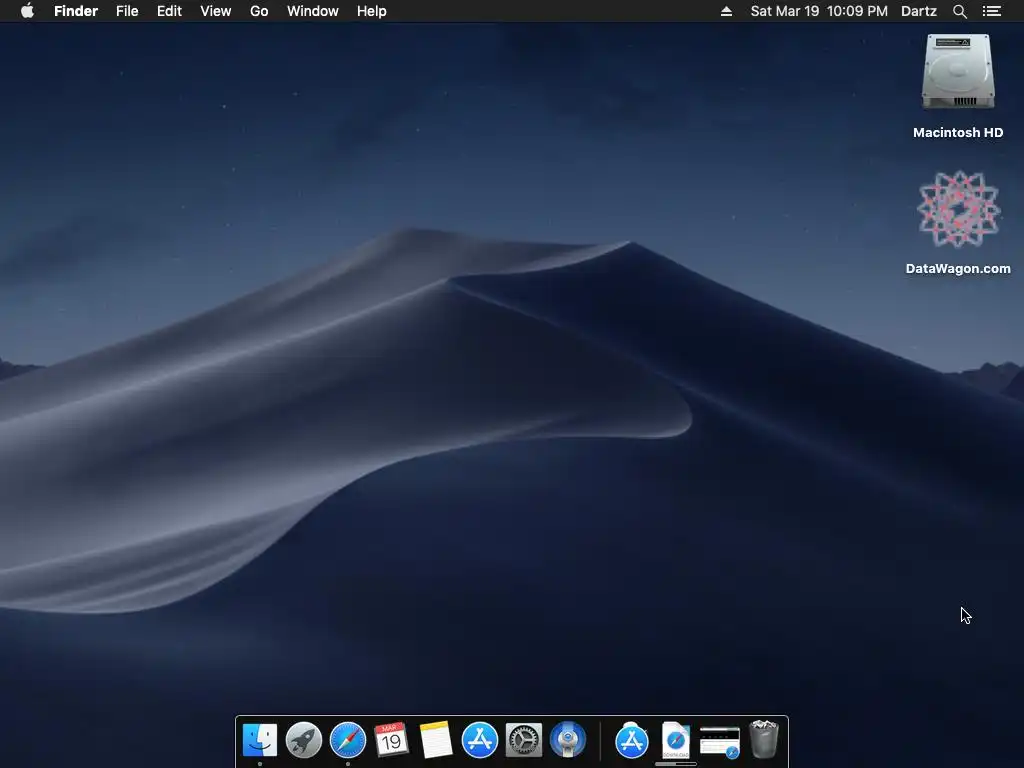Open the Edit menu

click(169, 11)
